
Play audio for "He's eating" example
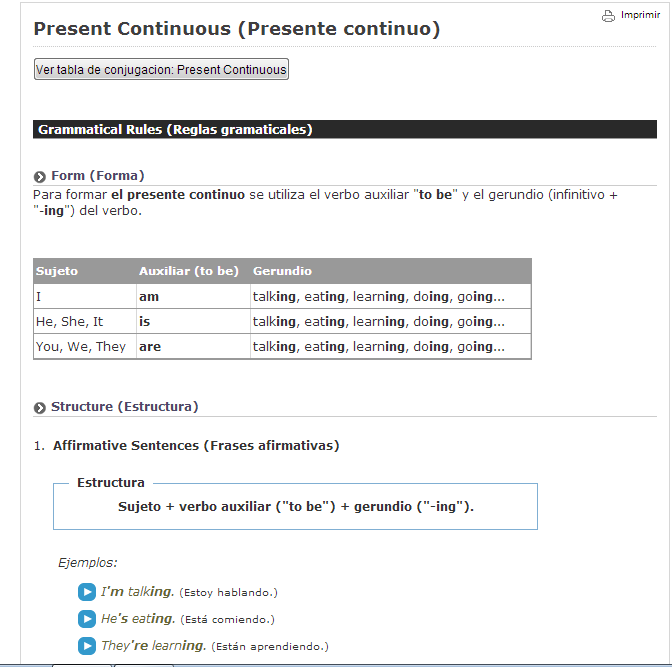(x=87, y=619)
